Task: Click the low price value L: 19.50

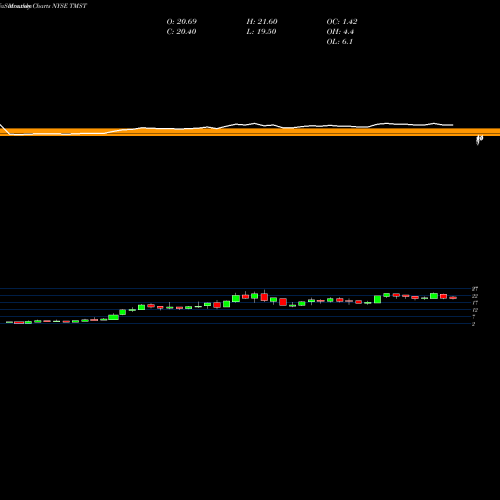Action: pos(261,32)
